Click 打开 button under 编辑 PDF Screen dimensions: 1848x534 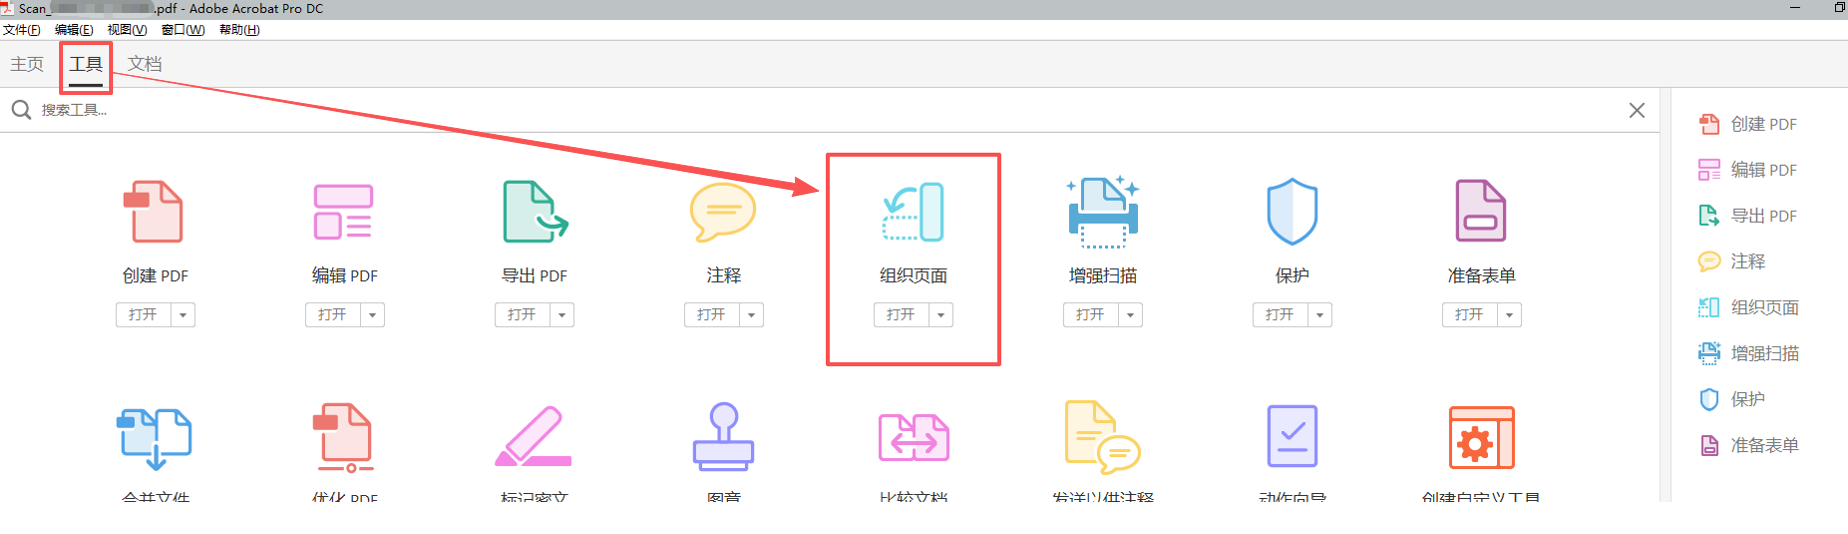point(332,315)
